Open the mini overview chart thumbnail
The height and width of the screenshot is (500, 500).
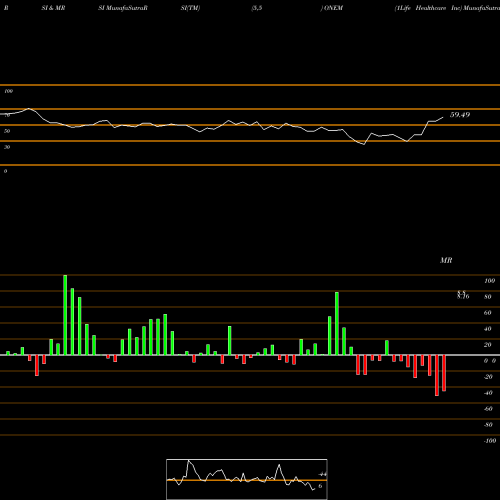click(247, 479)
